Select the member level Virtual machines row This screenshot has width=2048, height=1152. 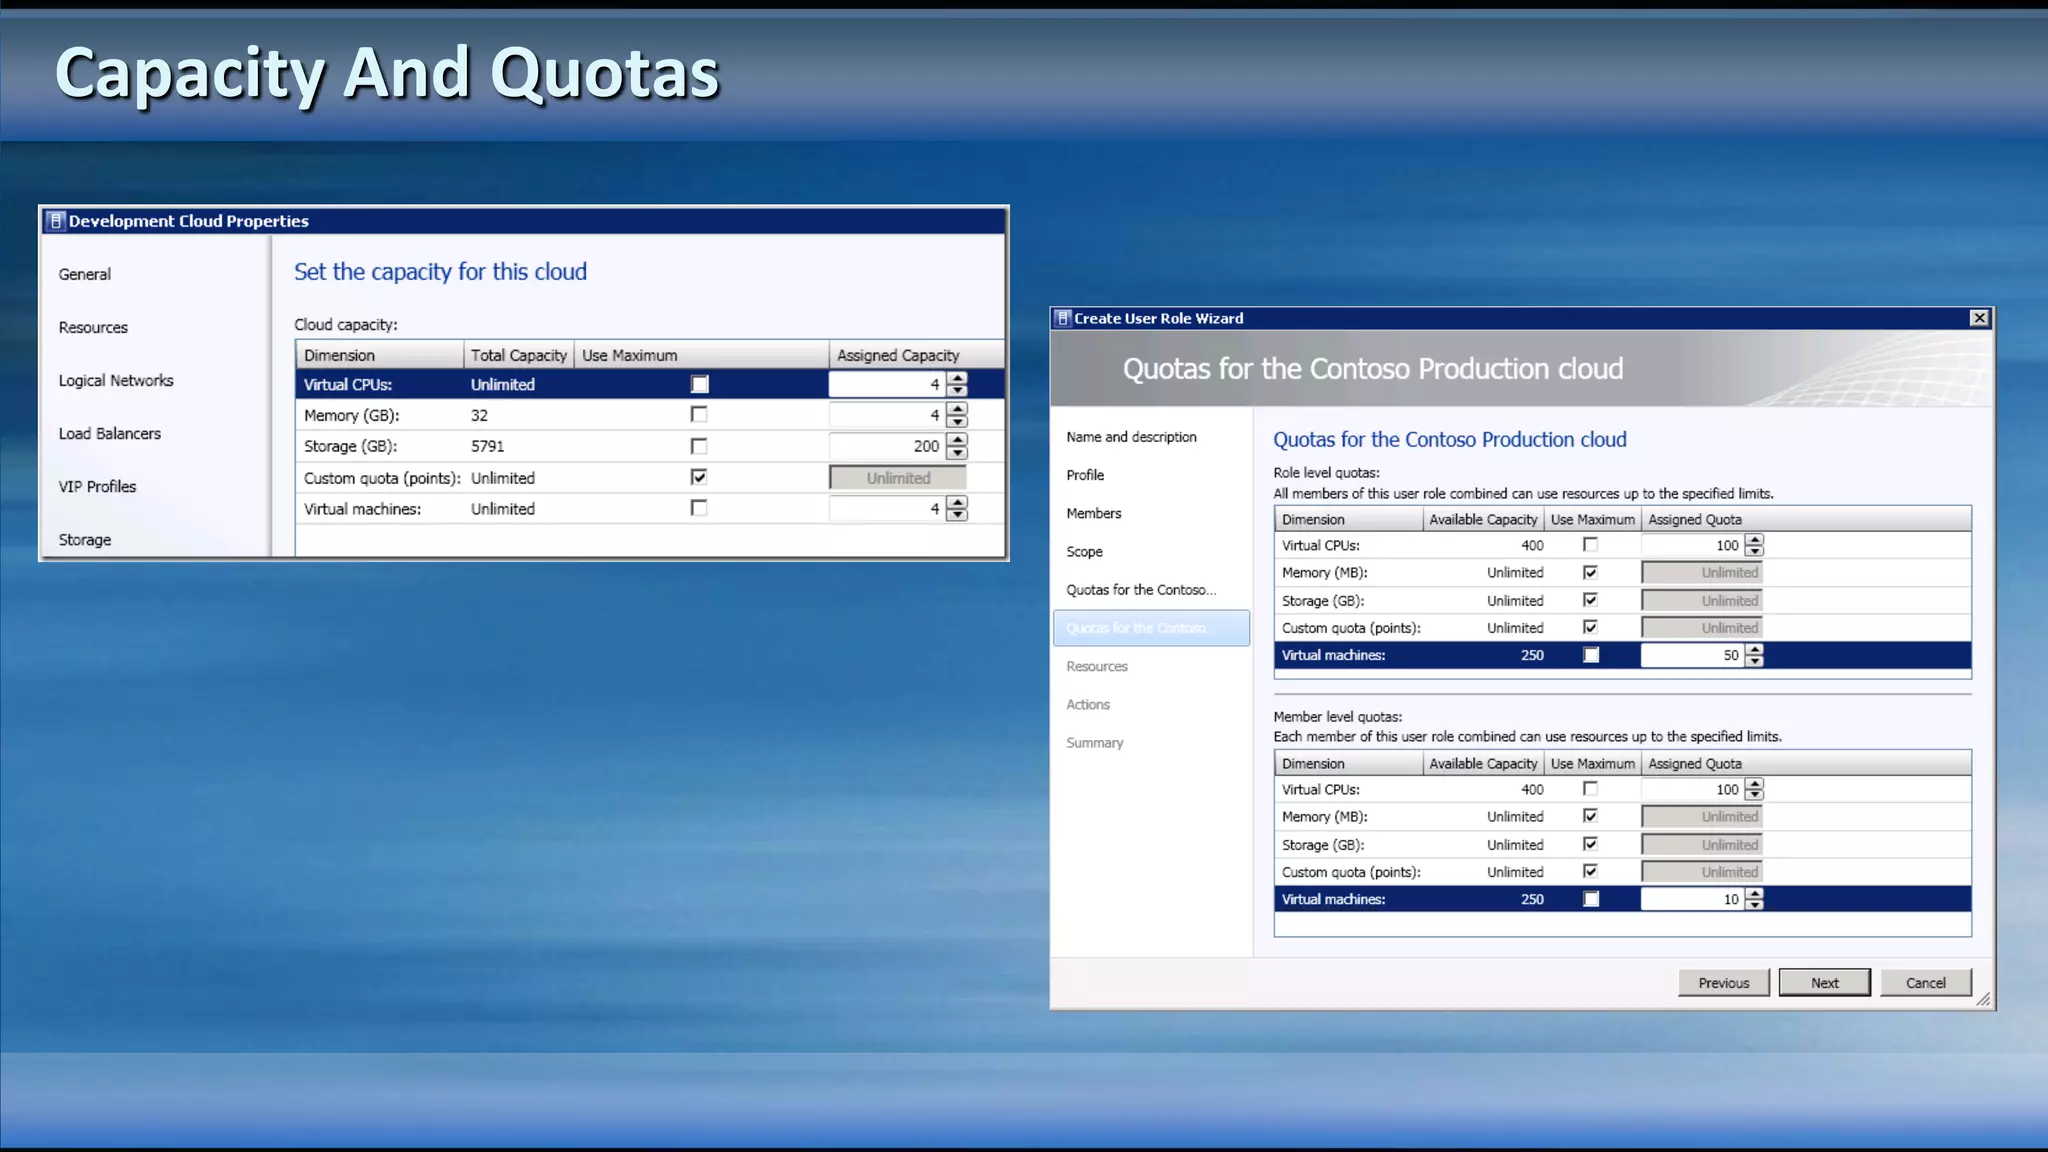coord(1622,899)
